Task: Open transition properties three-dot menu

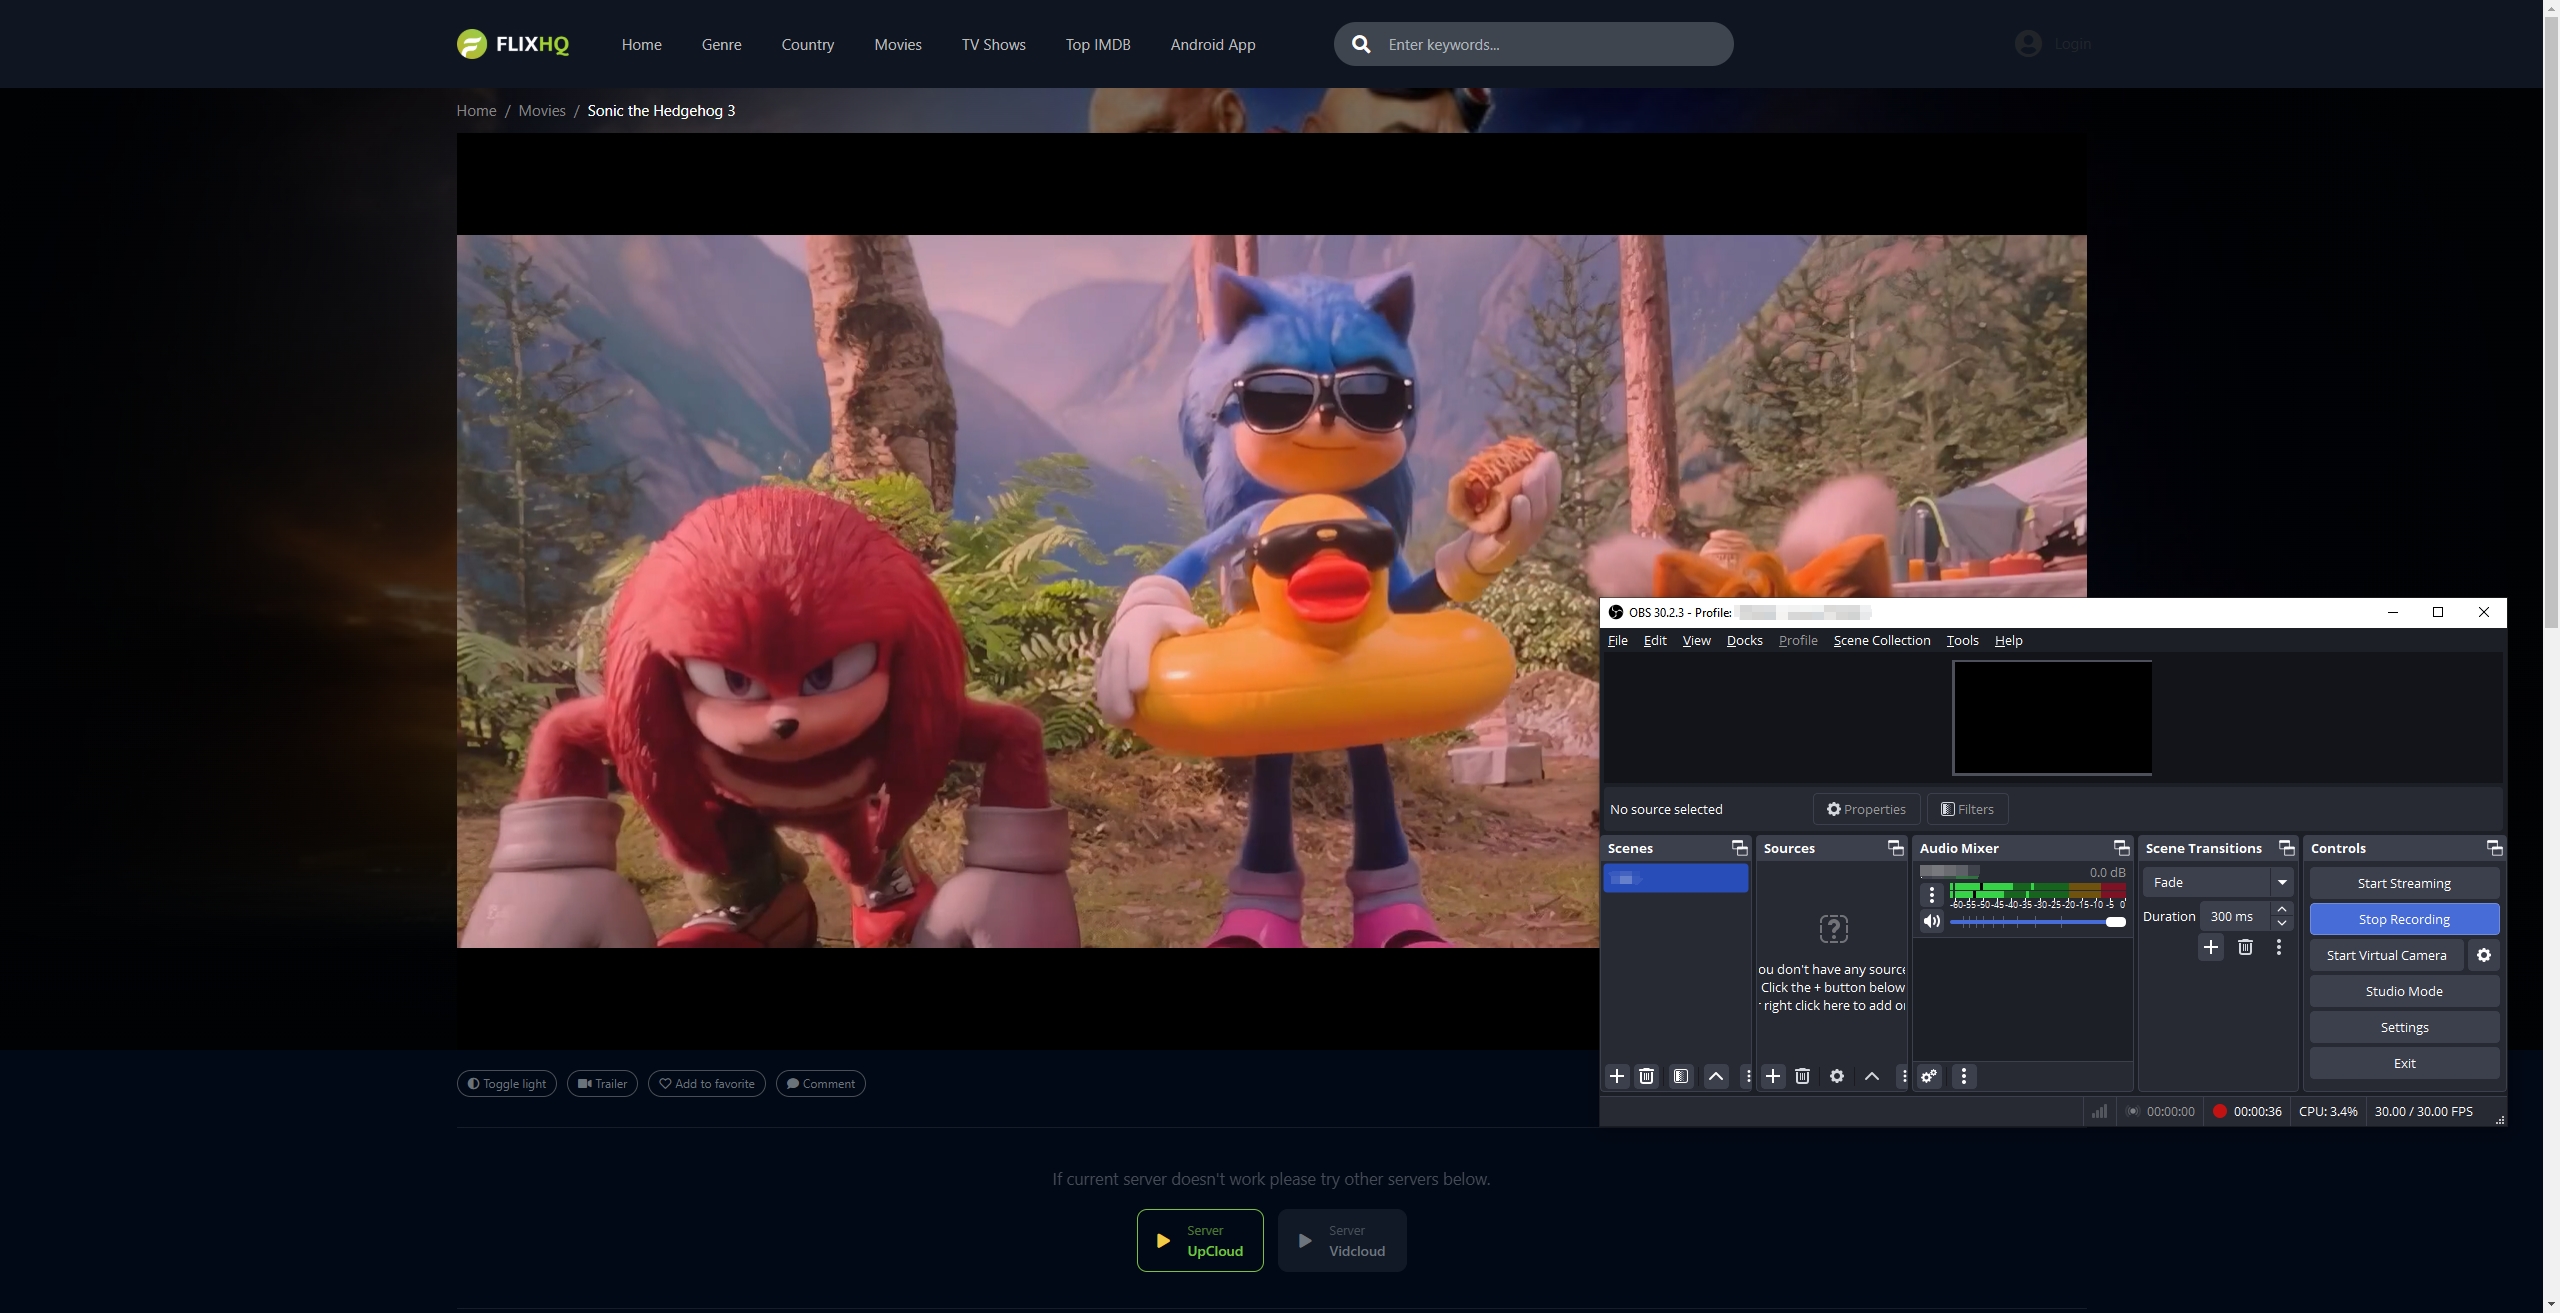Action: click(x=2279, y=947)
